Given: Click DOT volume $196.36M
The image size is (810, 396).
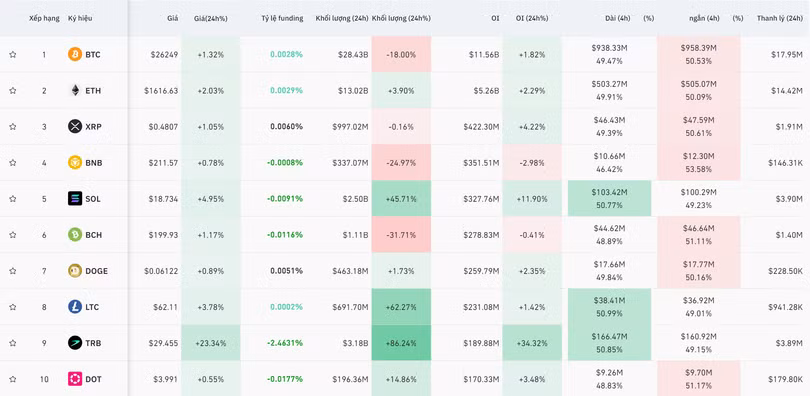Looking at the screenshot, I should point(350,379).
